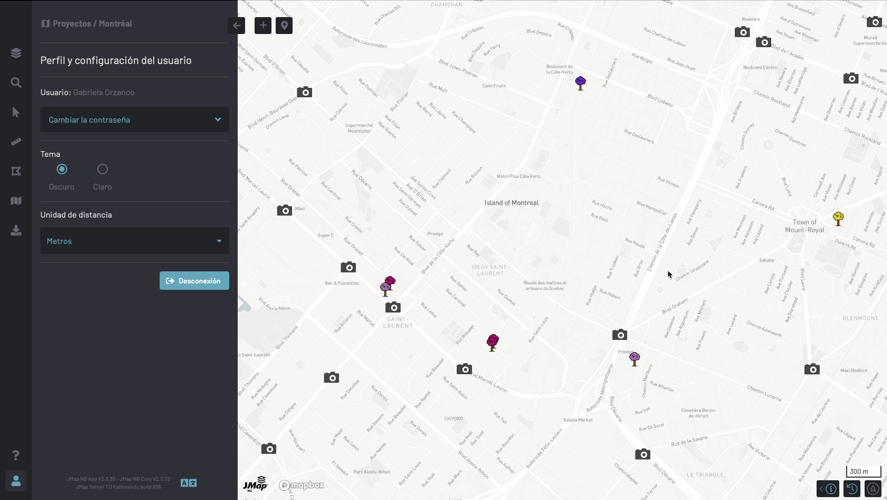Click the dark purple tree map marker
Image resolution: width=887 pixels, height=500 pixels.
(580, 83)
